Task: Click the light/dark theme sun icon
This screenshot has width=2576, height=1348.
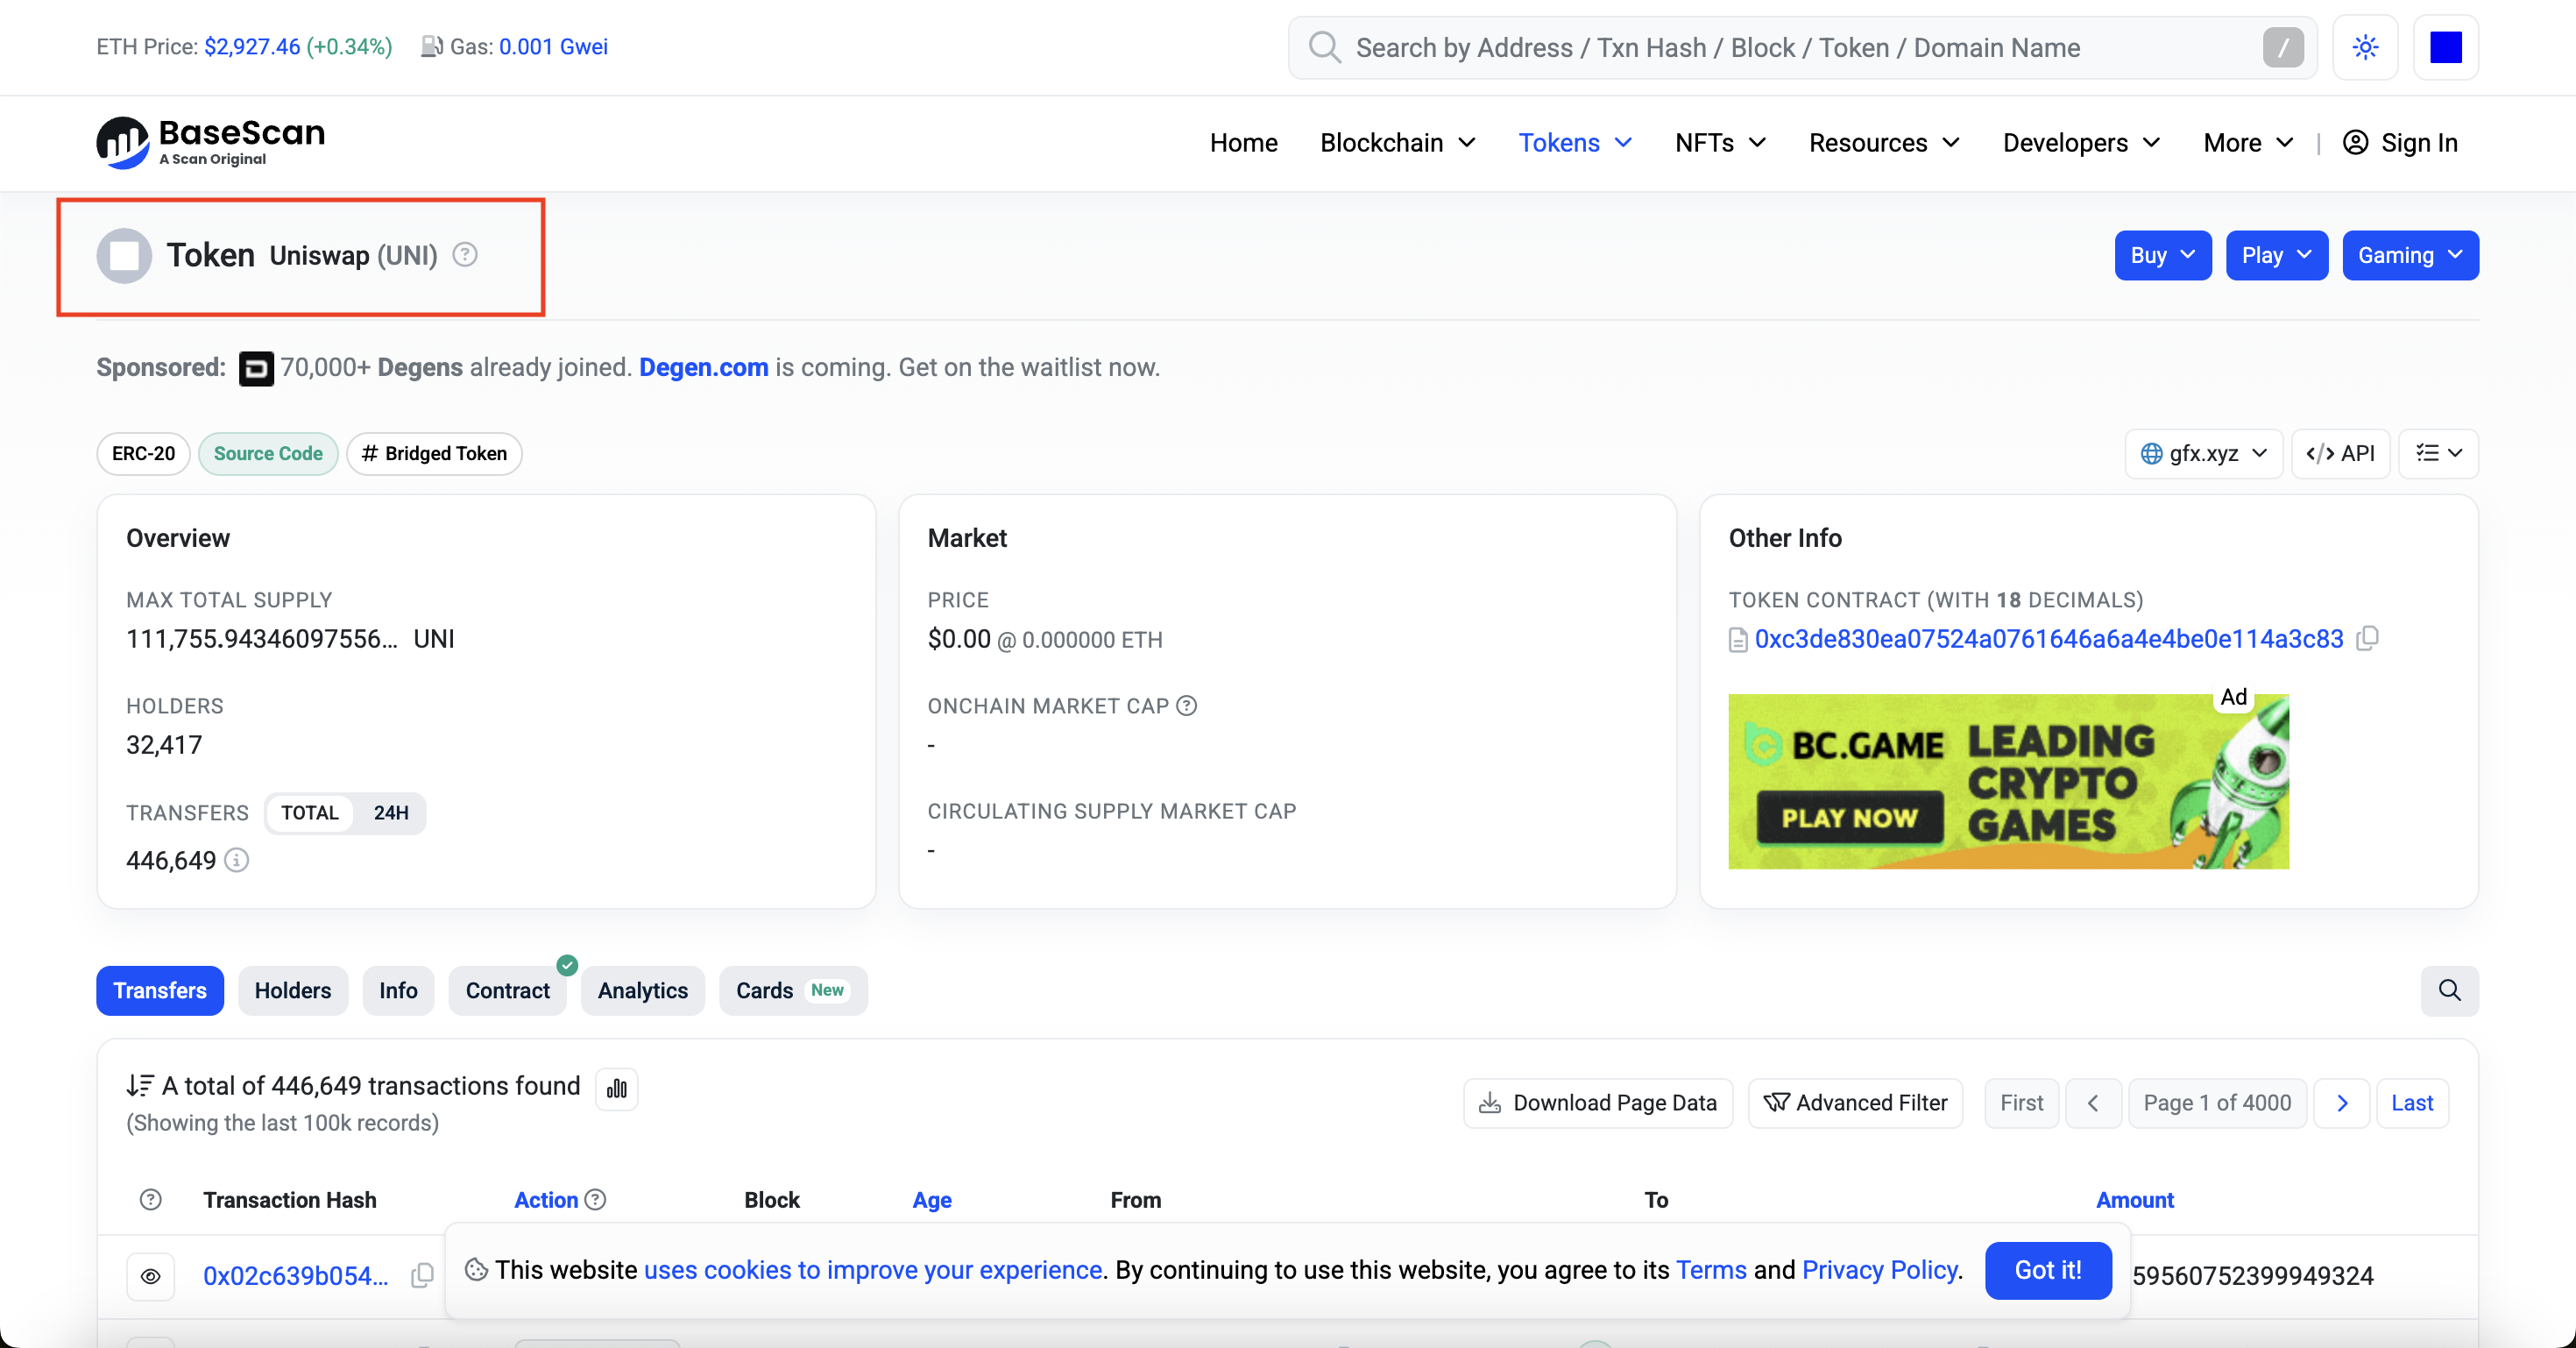Action: click(x=2365, y=47)
